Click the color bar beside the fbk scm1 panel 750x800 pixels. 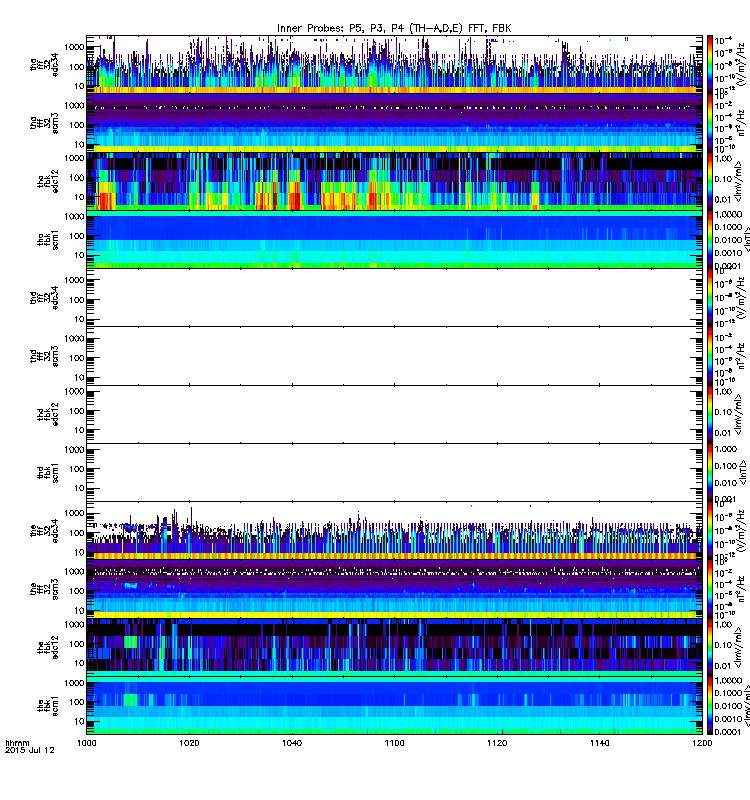point(710,705)
